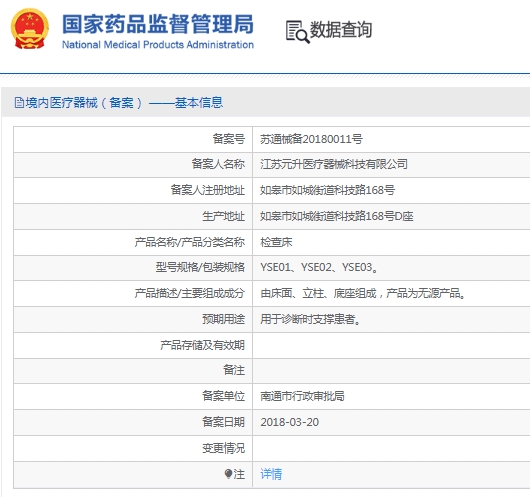Click the 备案人注册地址 label
The image size is (530, 497).
[208, 190]
